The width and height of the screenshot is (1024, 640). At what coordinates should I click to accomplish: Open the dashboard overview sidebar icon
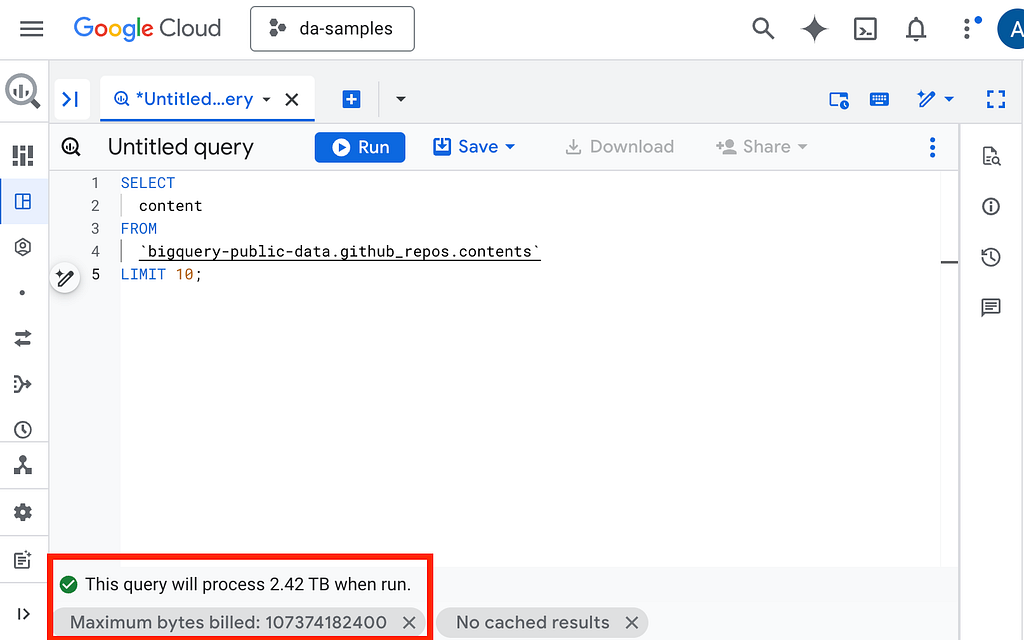point(23,155)
